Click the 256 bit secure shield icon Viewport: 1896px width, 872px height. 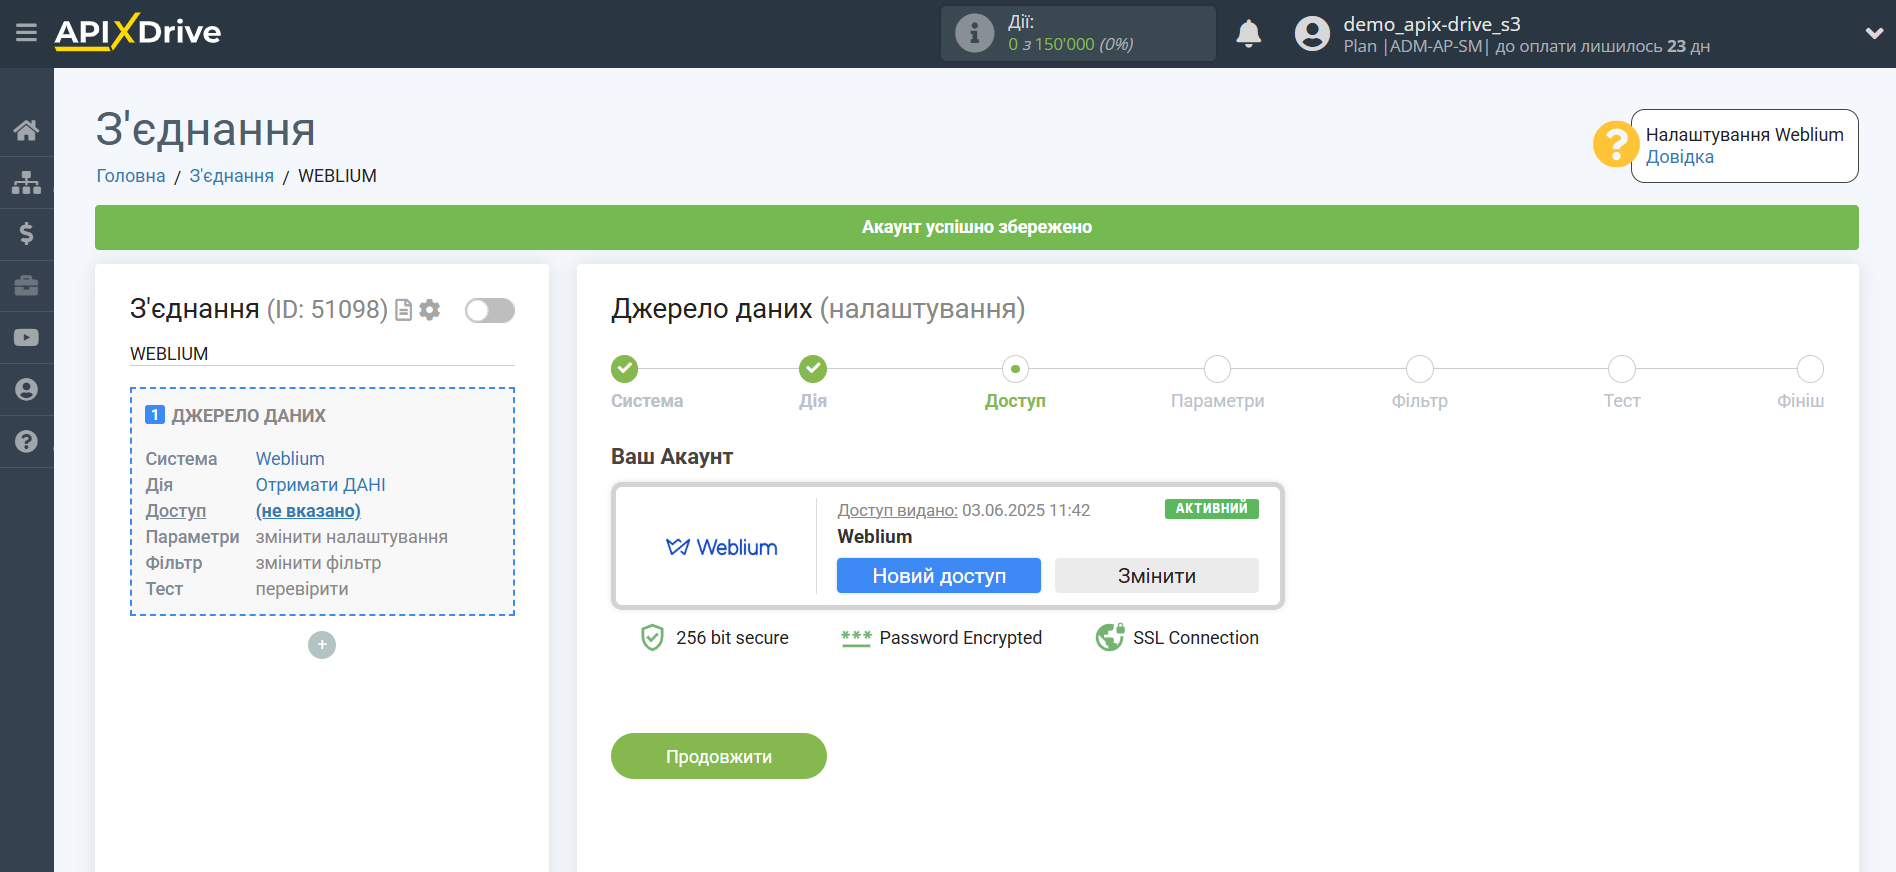click(x=652, y=638)
